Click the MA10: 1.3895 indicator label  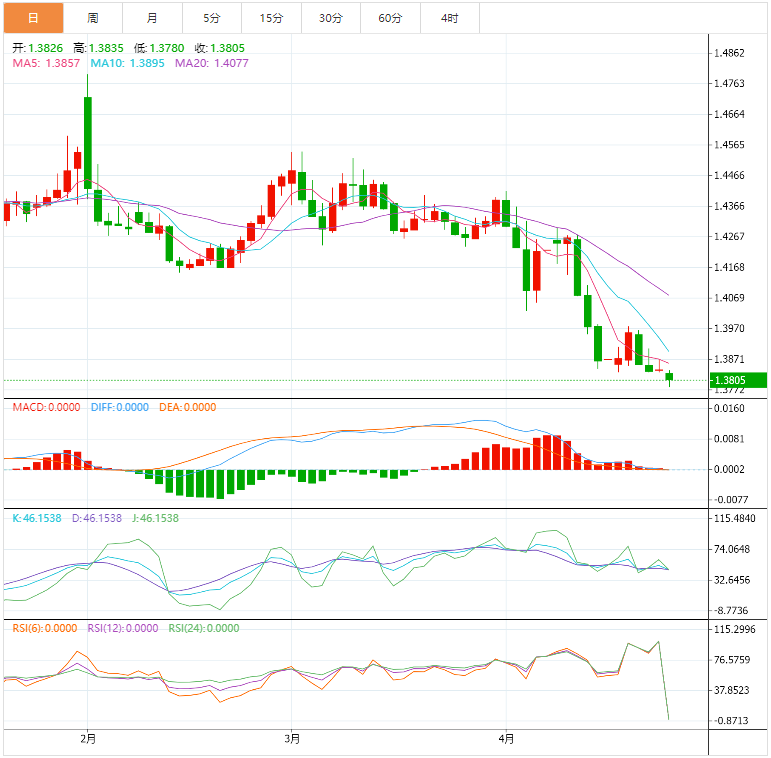coord(127,63)
